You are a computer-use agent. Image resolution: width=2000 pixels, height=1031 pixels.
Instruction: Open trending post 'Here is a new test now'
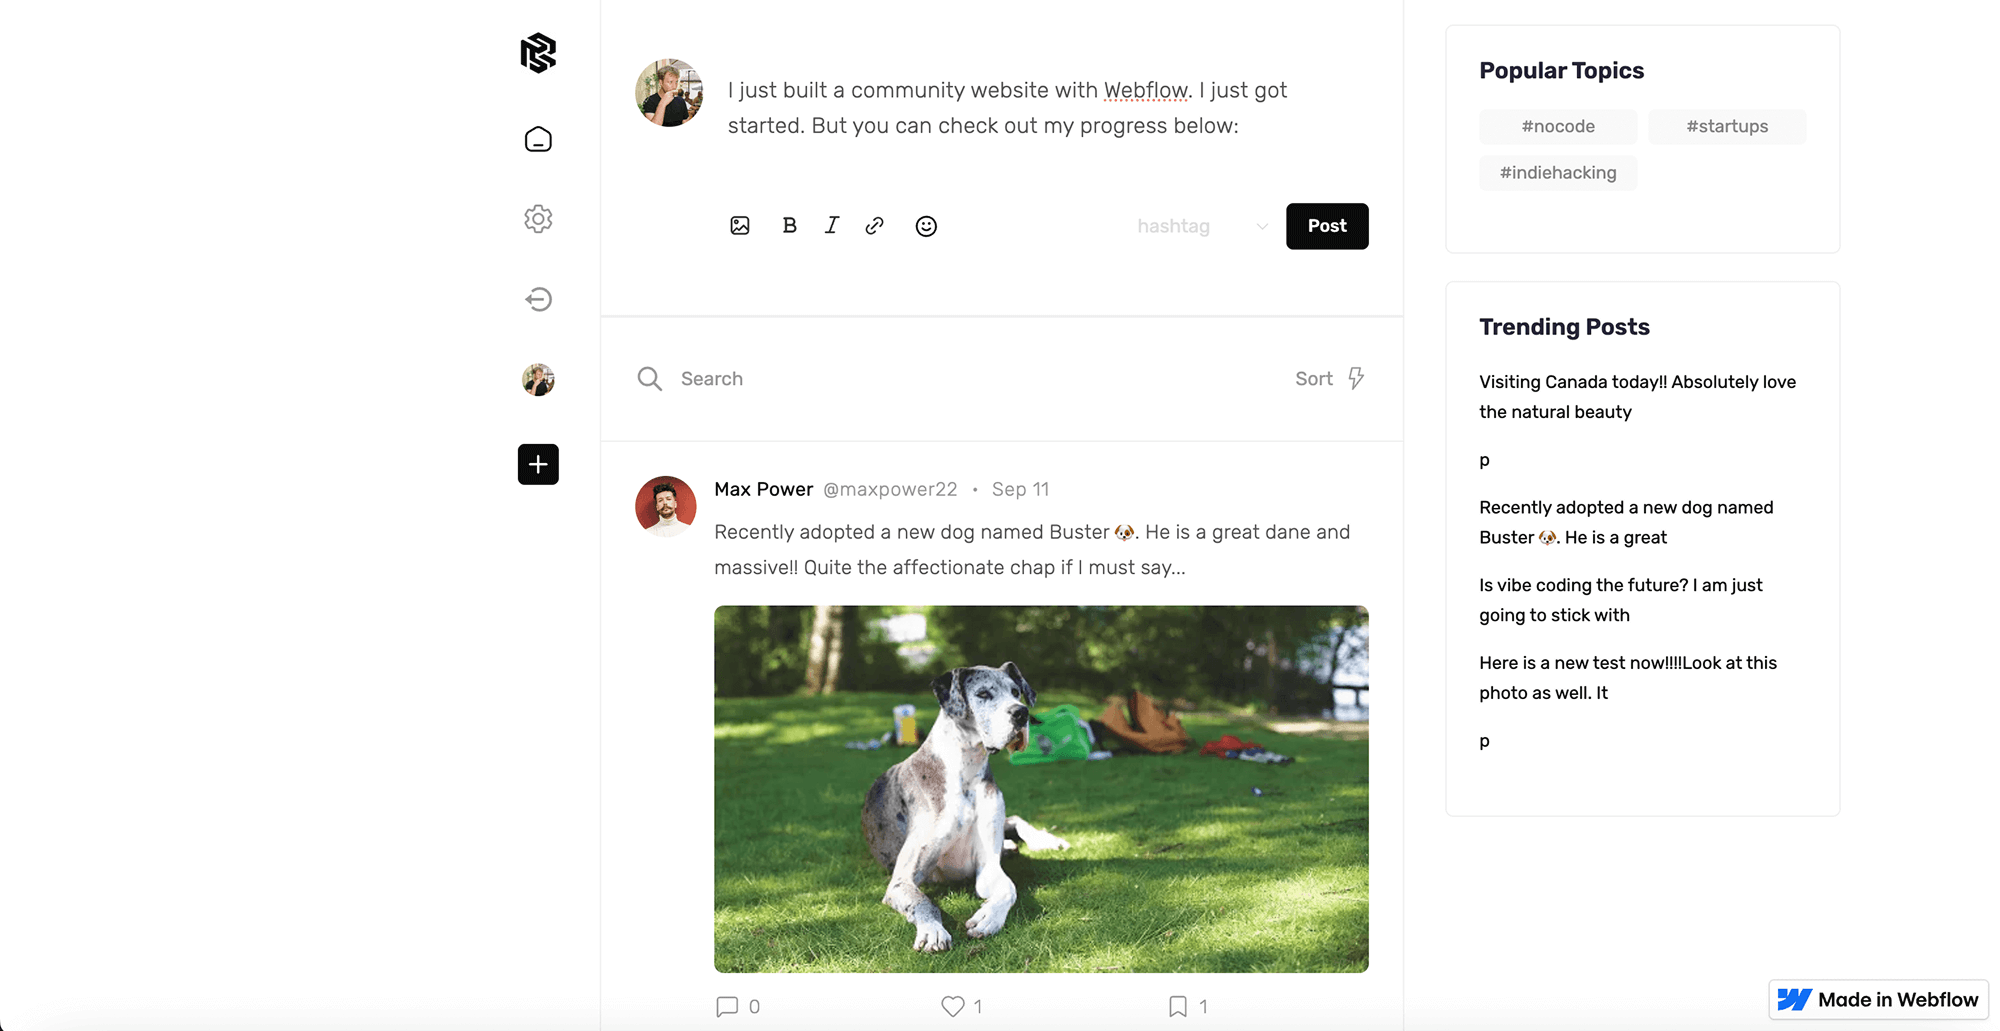(x=1628, y=678)
